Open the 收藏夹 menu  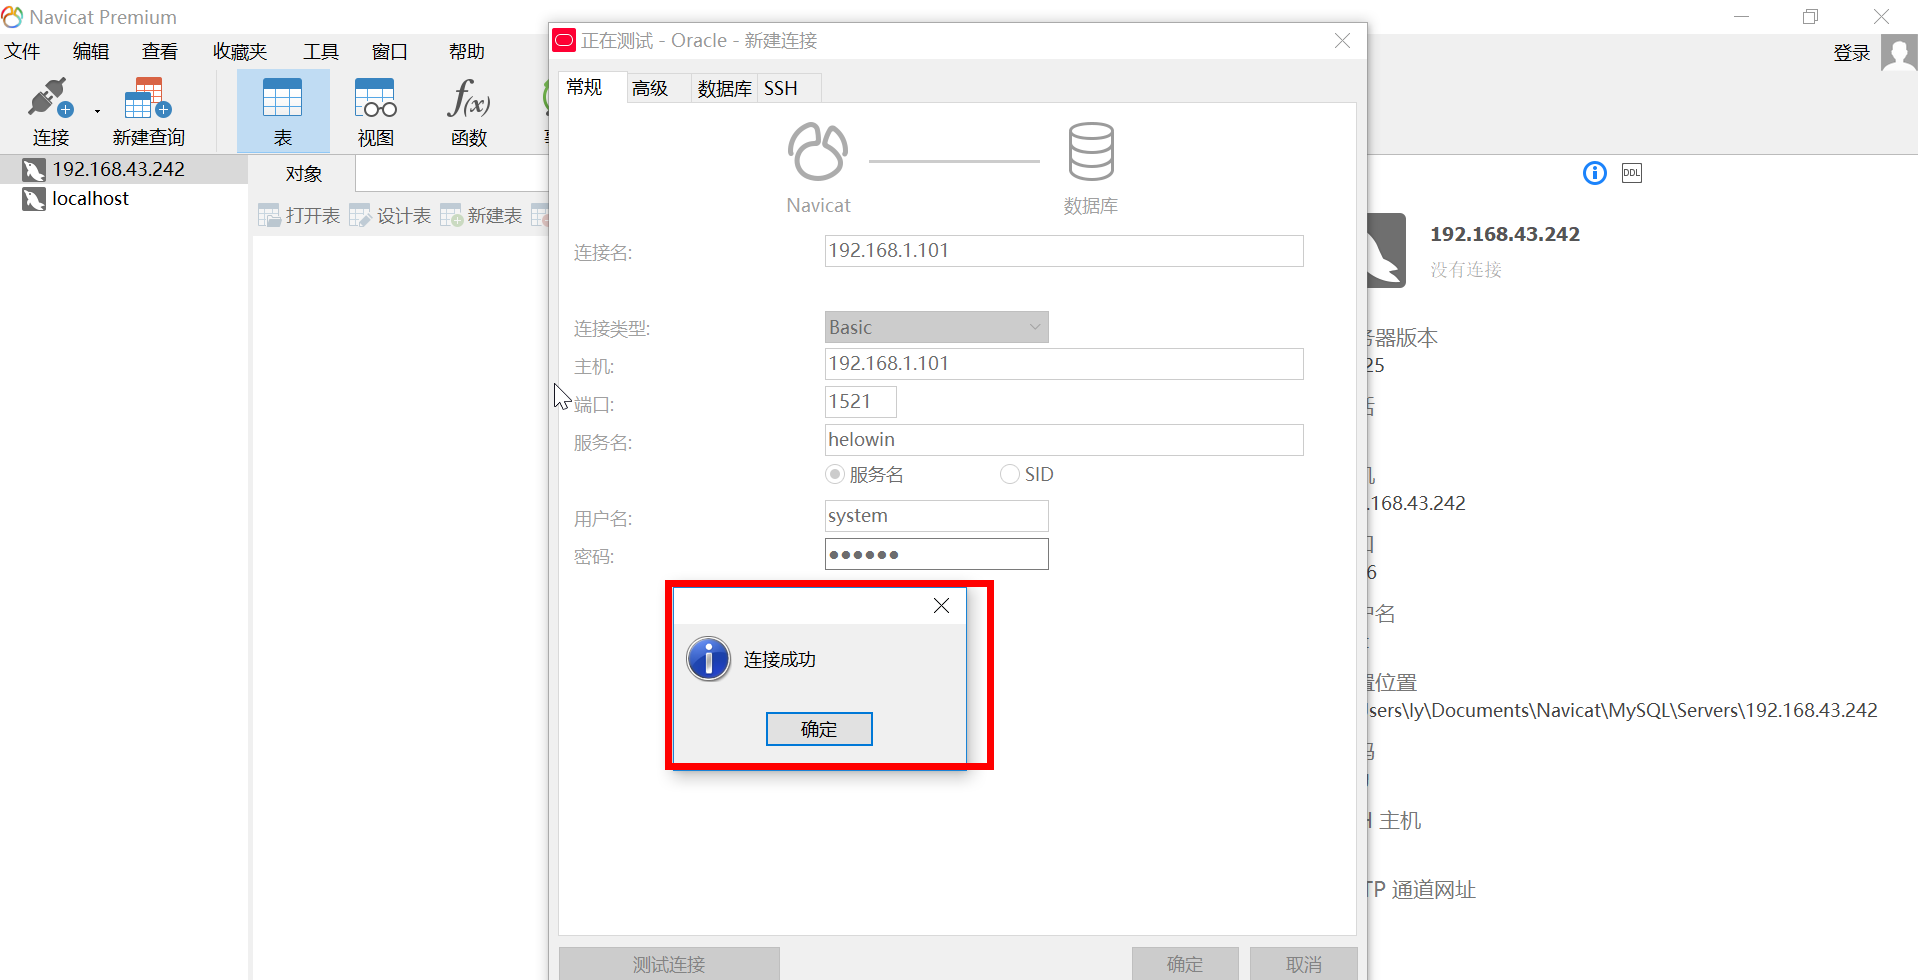240,51
